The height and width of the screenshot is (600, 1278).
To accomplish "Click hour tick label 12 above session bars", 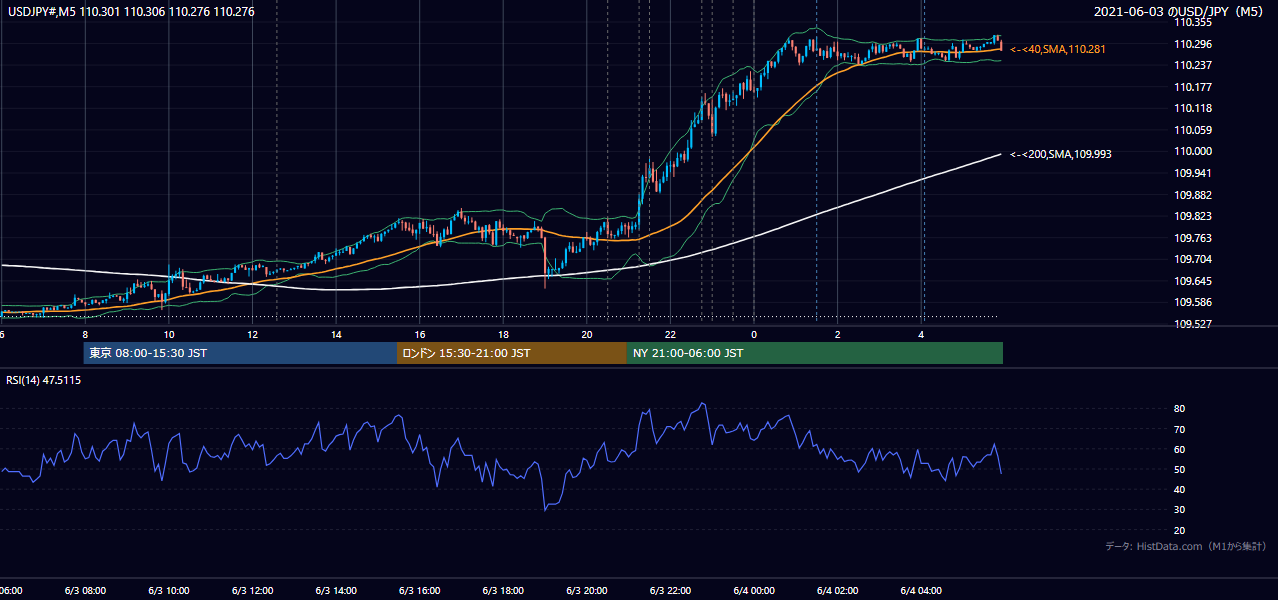I will 252,334.
